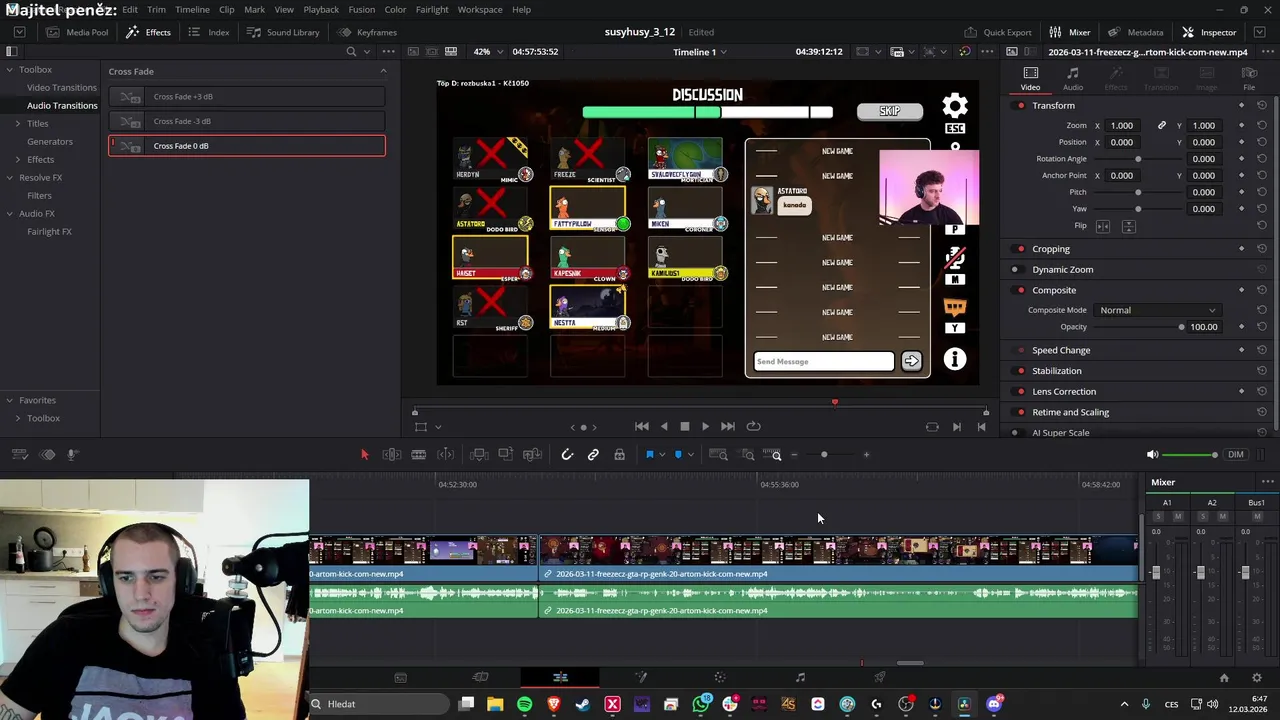Expand the Effects item in Toolbox
1280x720 pixels.
pyautogui.click(x=17, y=159)
